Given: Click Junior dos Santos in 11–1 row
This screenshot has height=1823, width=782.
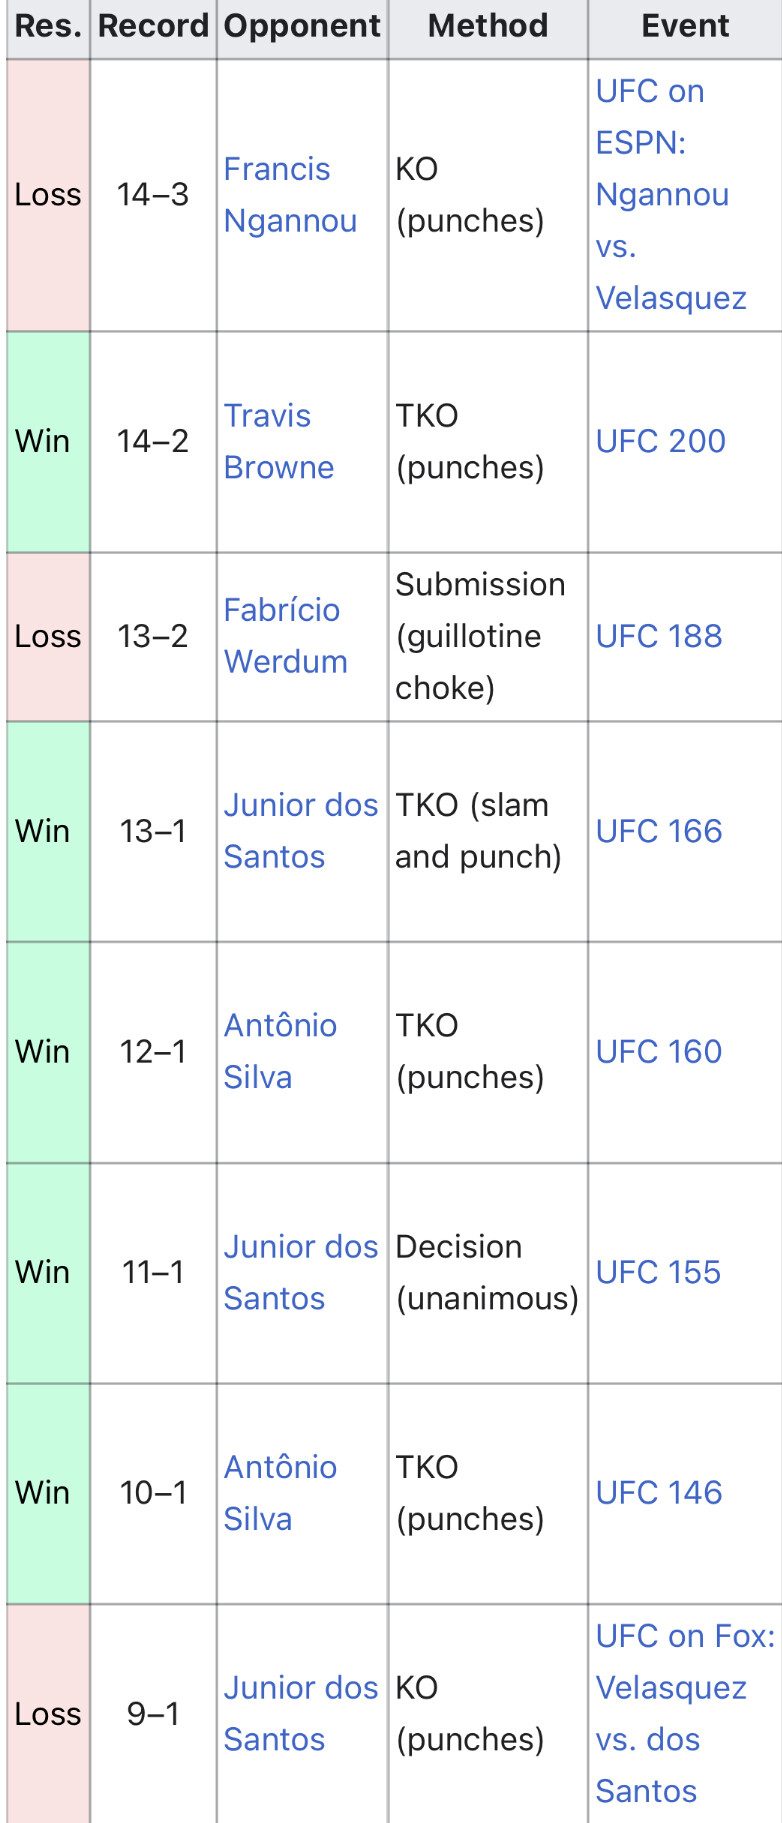Looking at the screenshot, I should click(300, 1272).
